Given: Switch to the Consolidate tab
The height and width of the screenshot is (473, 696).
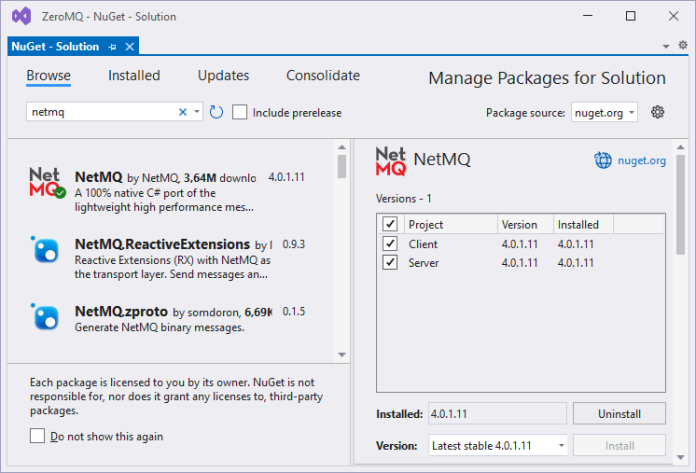Looking at the screenshot, I should click(323, 75).
